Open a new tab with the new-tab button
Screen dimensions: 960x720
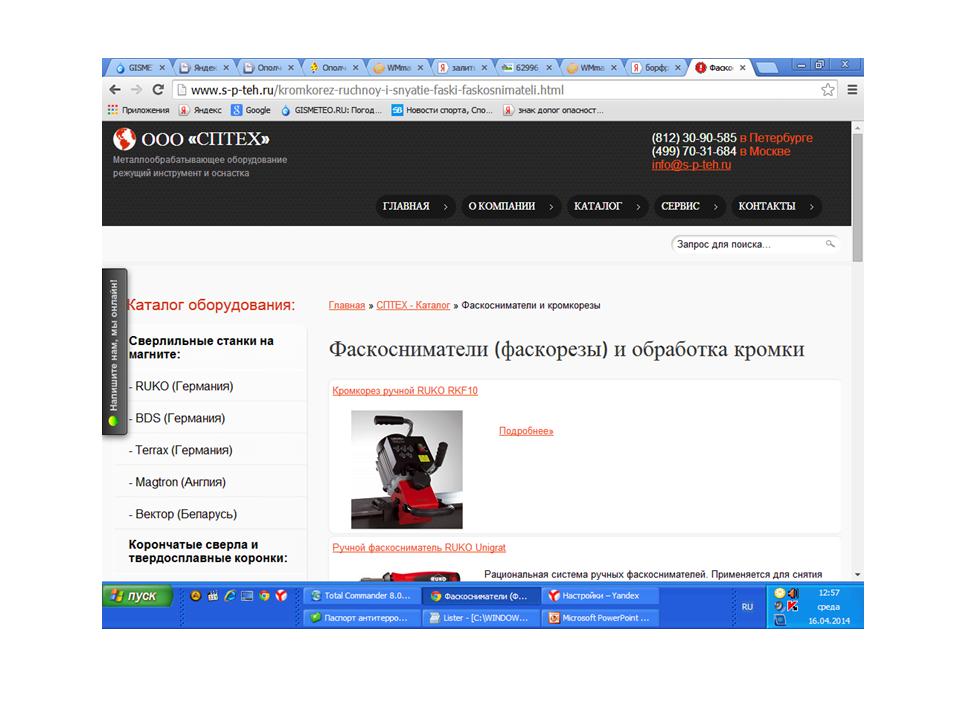(767, 67)
